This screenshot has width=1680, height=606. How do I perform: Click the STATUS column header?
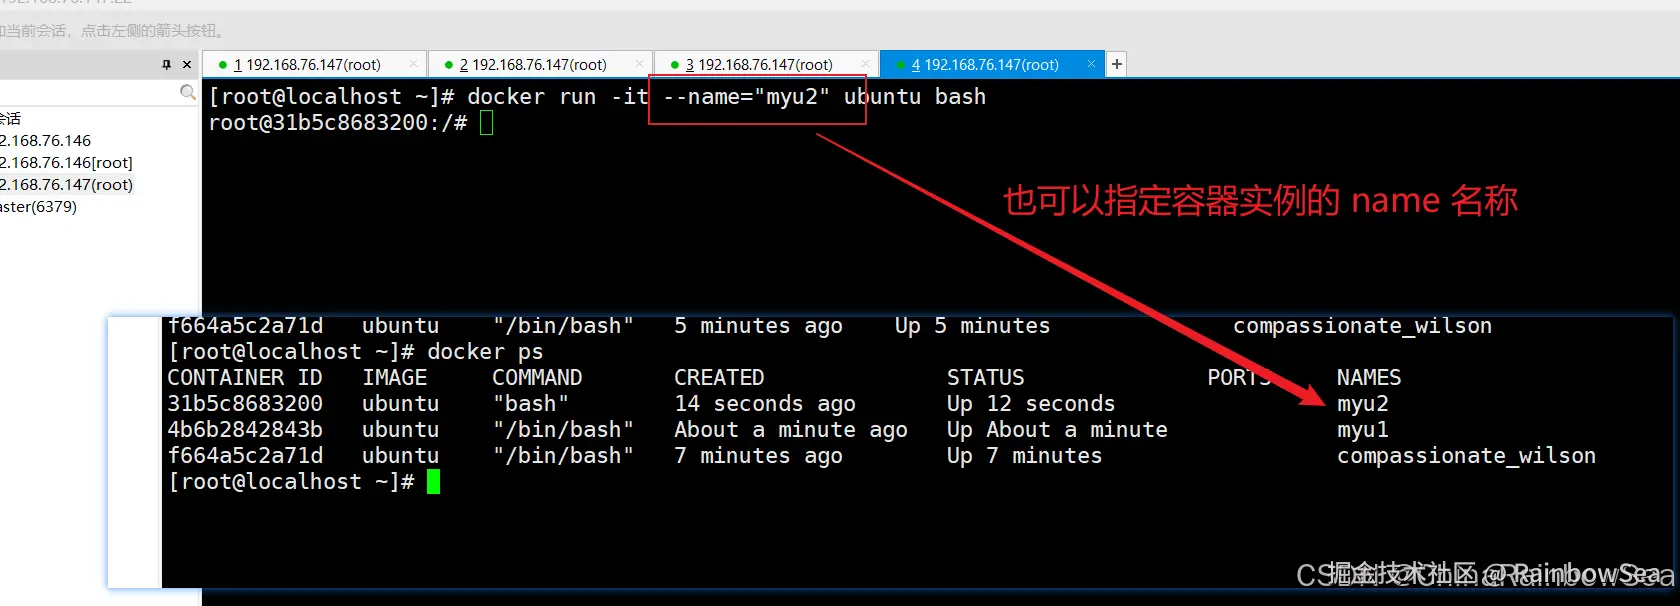tap(985, 378)
